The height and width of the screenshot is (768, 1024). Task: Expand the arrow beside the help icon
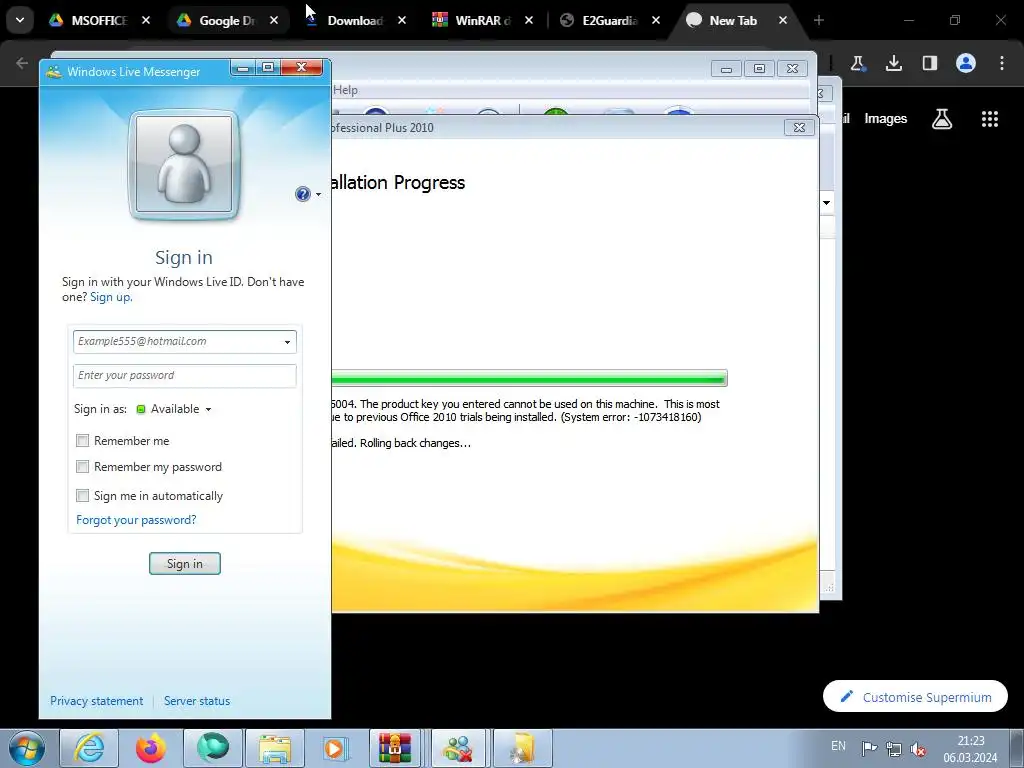pos(319,195)
